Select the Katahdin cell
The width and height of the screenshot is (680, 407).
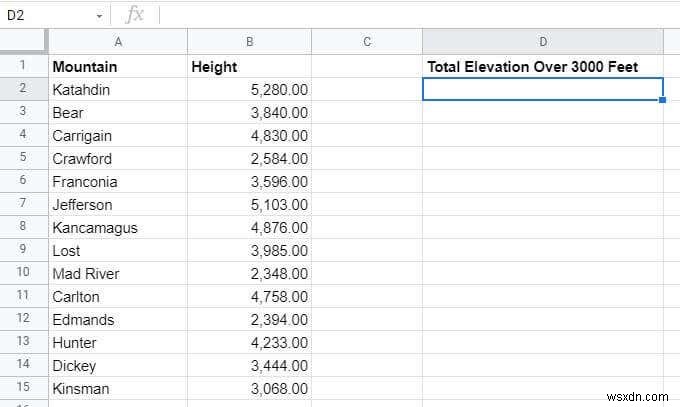tap(118, 90)
